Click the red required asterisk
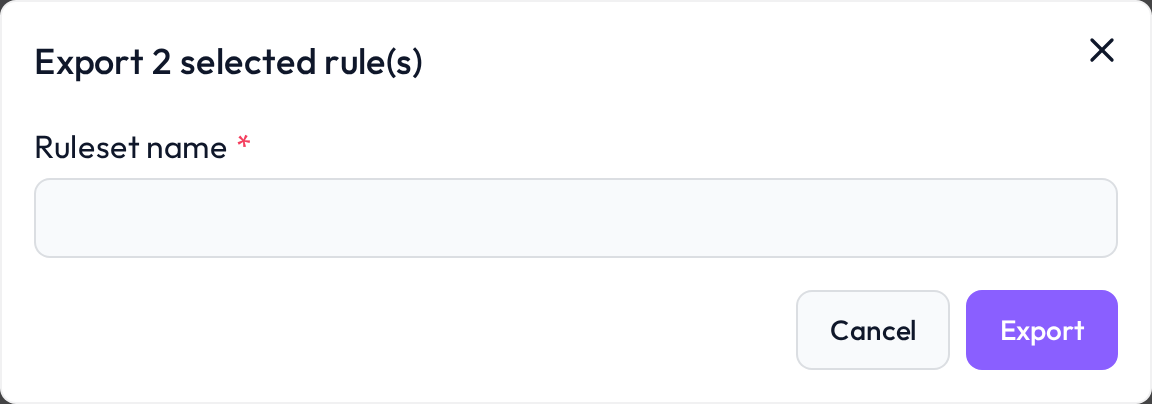 [x=244, y=144]
